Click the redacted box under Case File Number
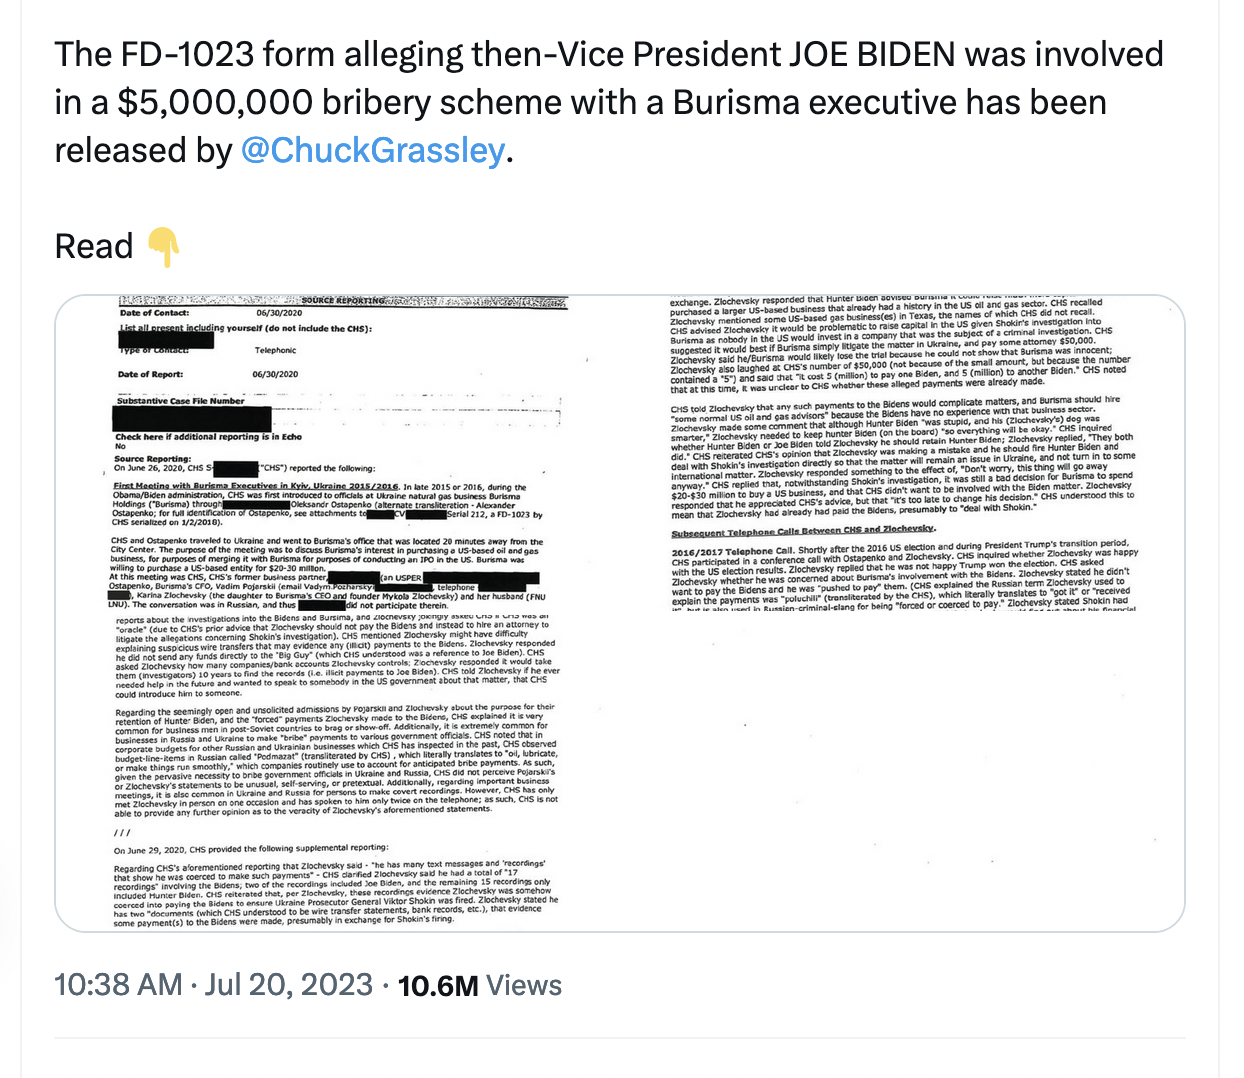Screen dimensions: 1244x1078 192,418
